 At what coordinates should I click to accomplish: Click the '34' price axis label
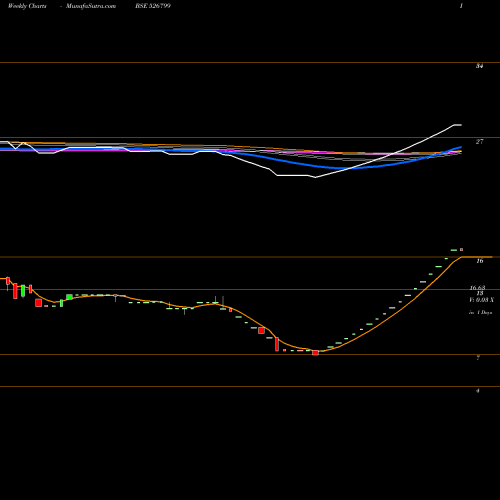point(479,66)
